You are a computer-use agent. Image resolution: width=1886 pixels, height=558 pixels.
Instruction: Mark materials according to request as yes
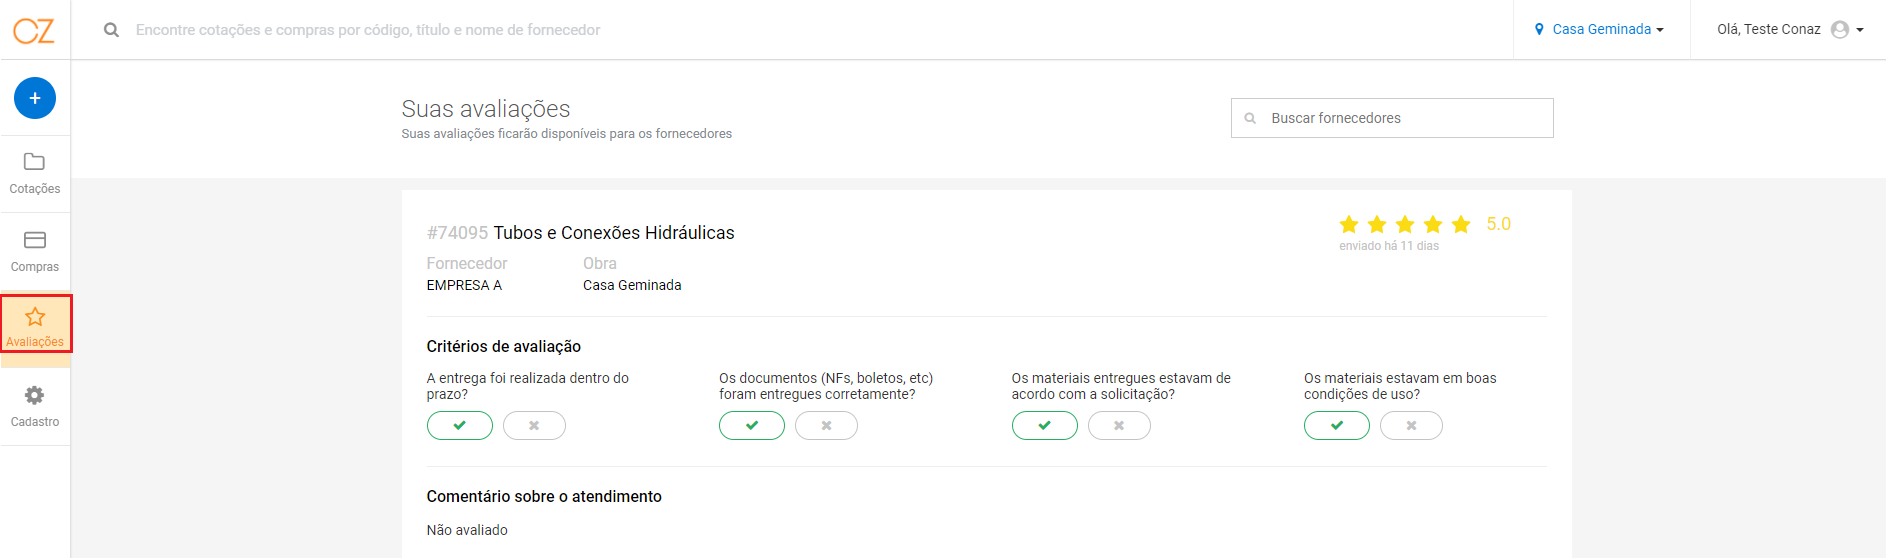pyautogui.click(x=1045, y=425)
